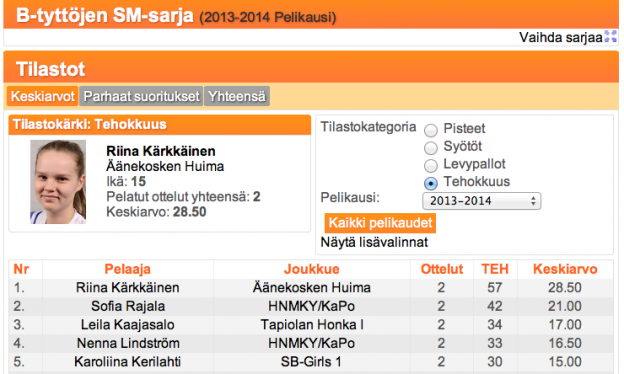624x374 pixels.
Task: Select the Levypallot radio option
Action: click(x=431, y=166)
